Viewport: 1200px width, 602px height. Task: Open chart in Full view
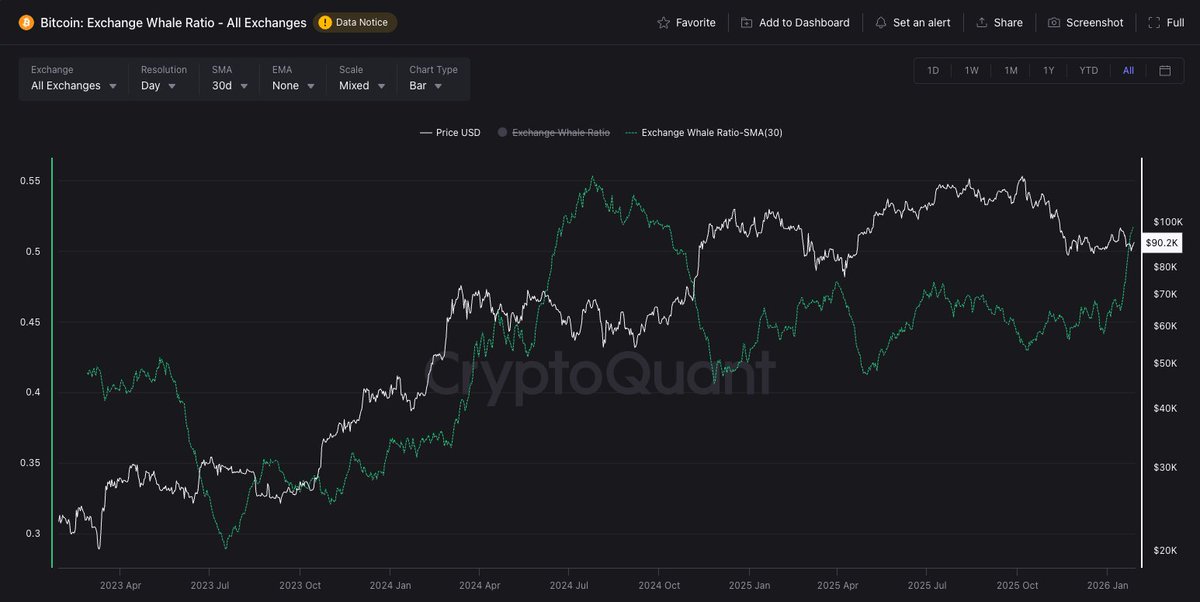click(x=1165, y=22)
